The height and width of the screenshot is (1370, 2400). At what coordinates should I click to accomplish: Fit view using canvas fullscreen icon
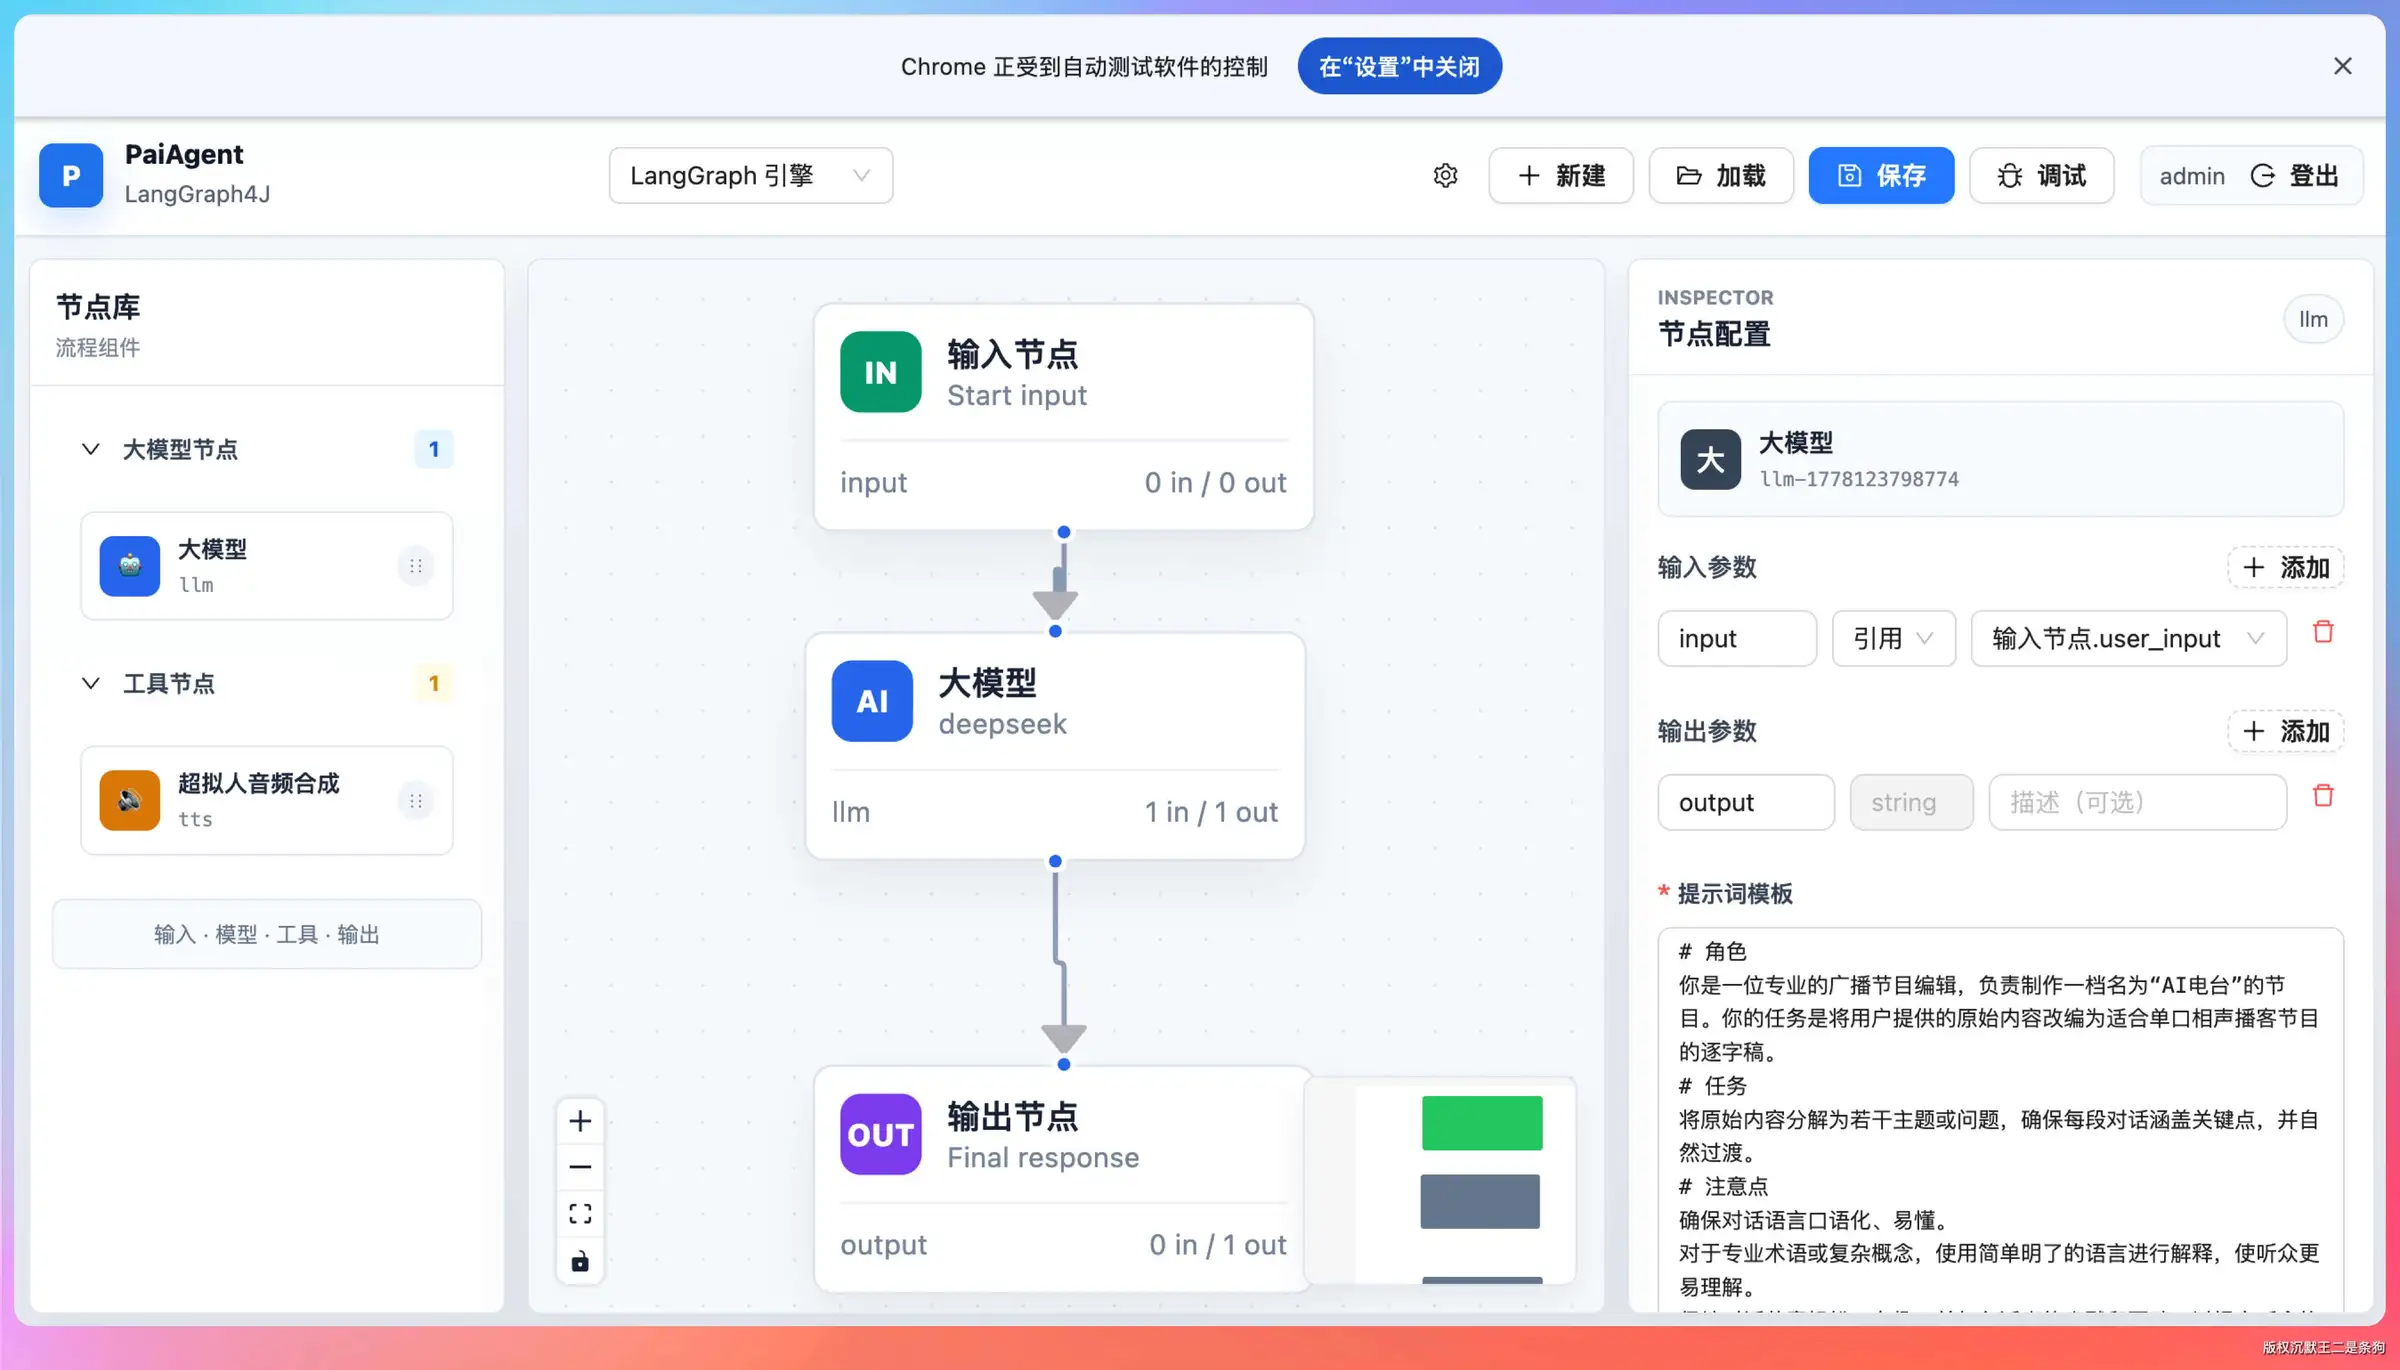point(580,1214)
